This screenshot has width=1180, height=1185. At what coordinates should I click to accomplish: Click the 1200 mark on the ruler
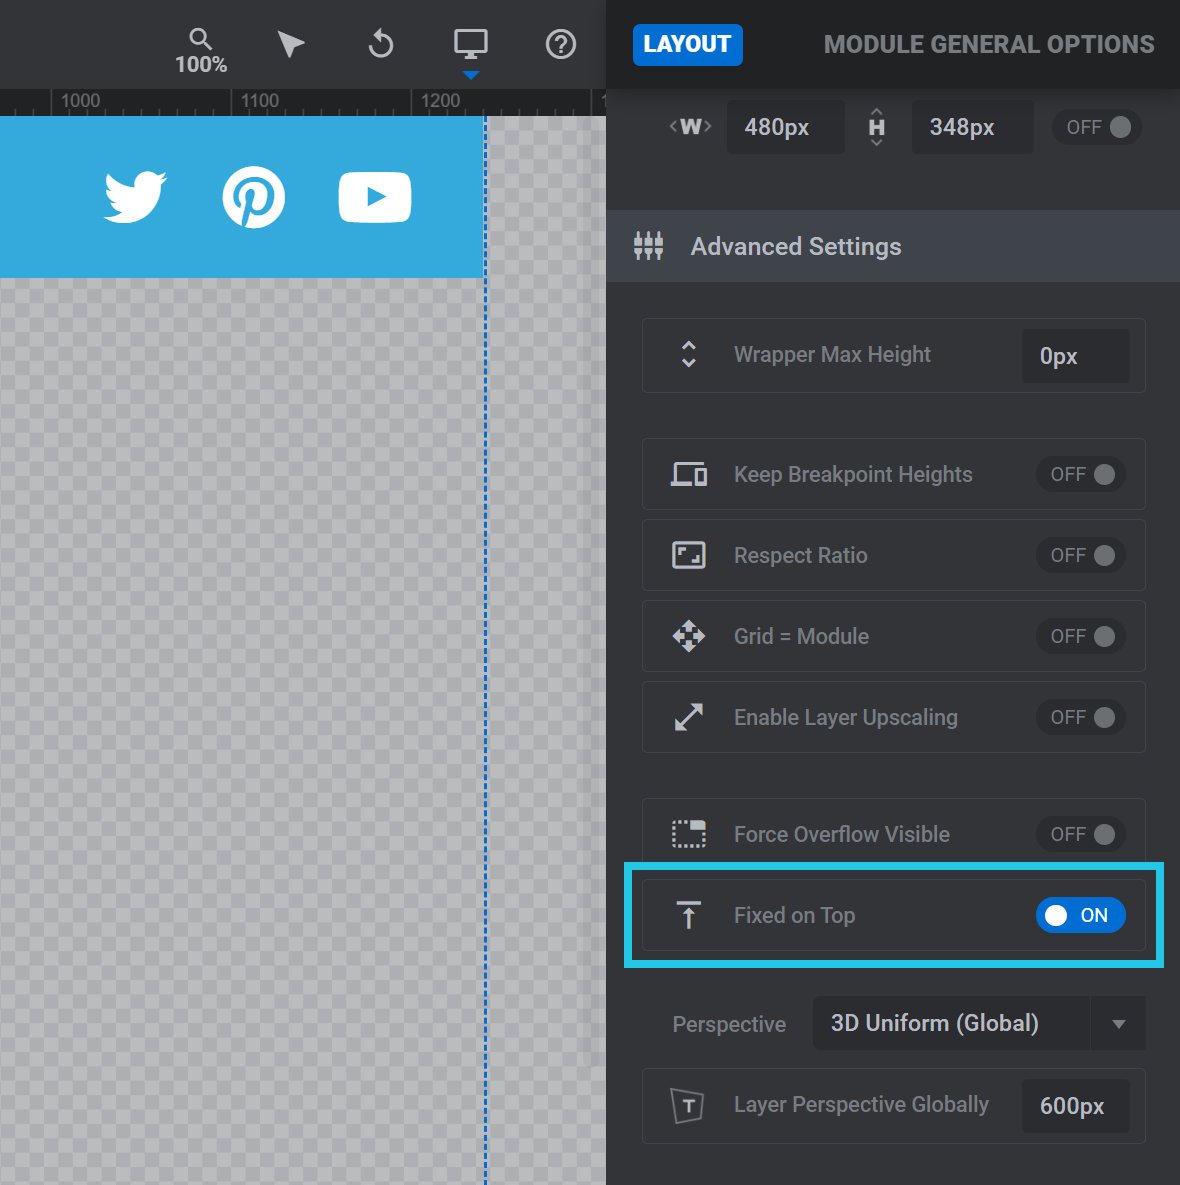click(440, 101)
